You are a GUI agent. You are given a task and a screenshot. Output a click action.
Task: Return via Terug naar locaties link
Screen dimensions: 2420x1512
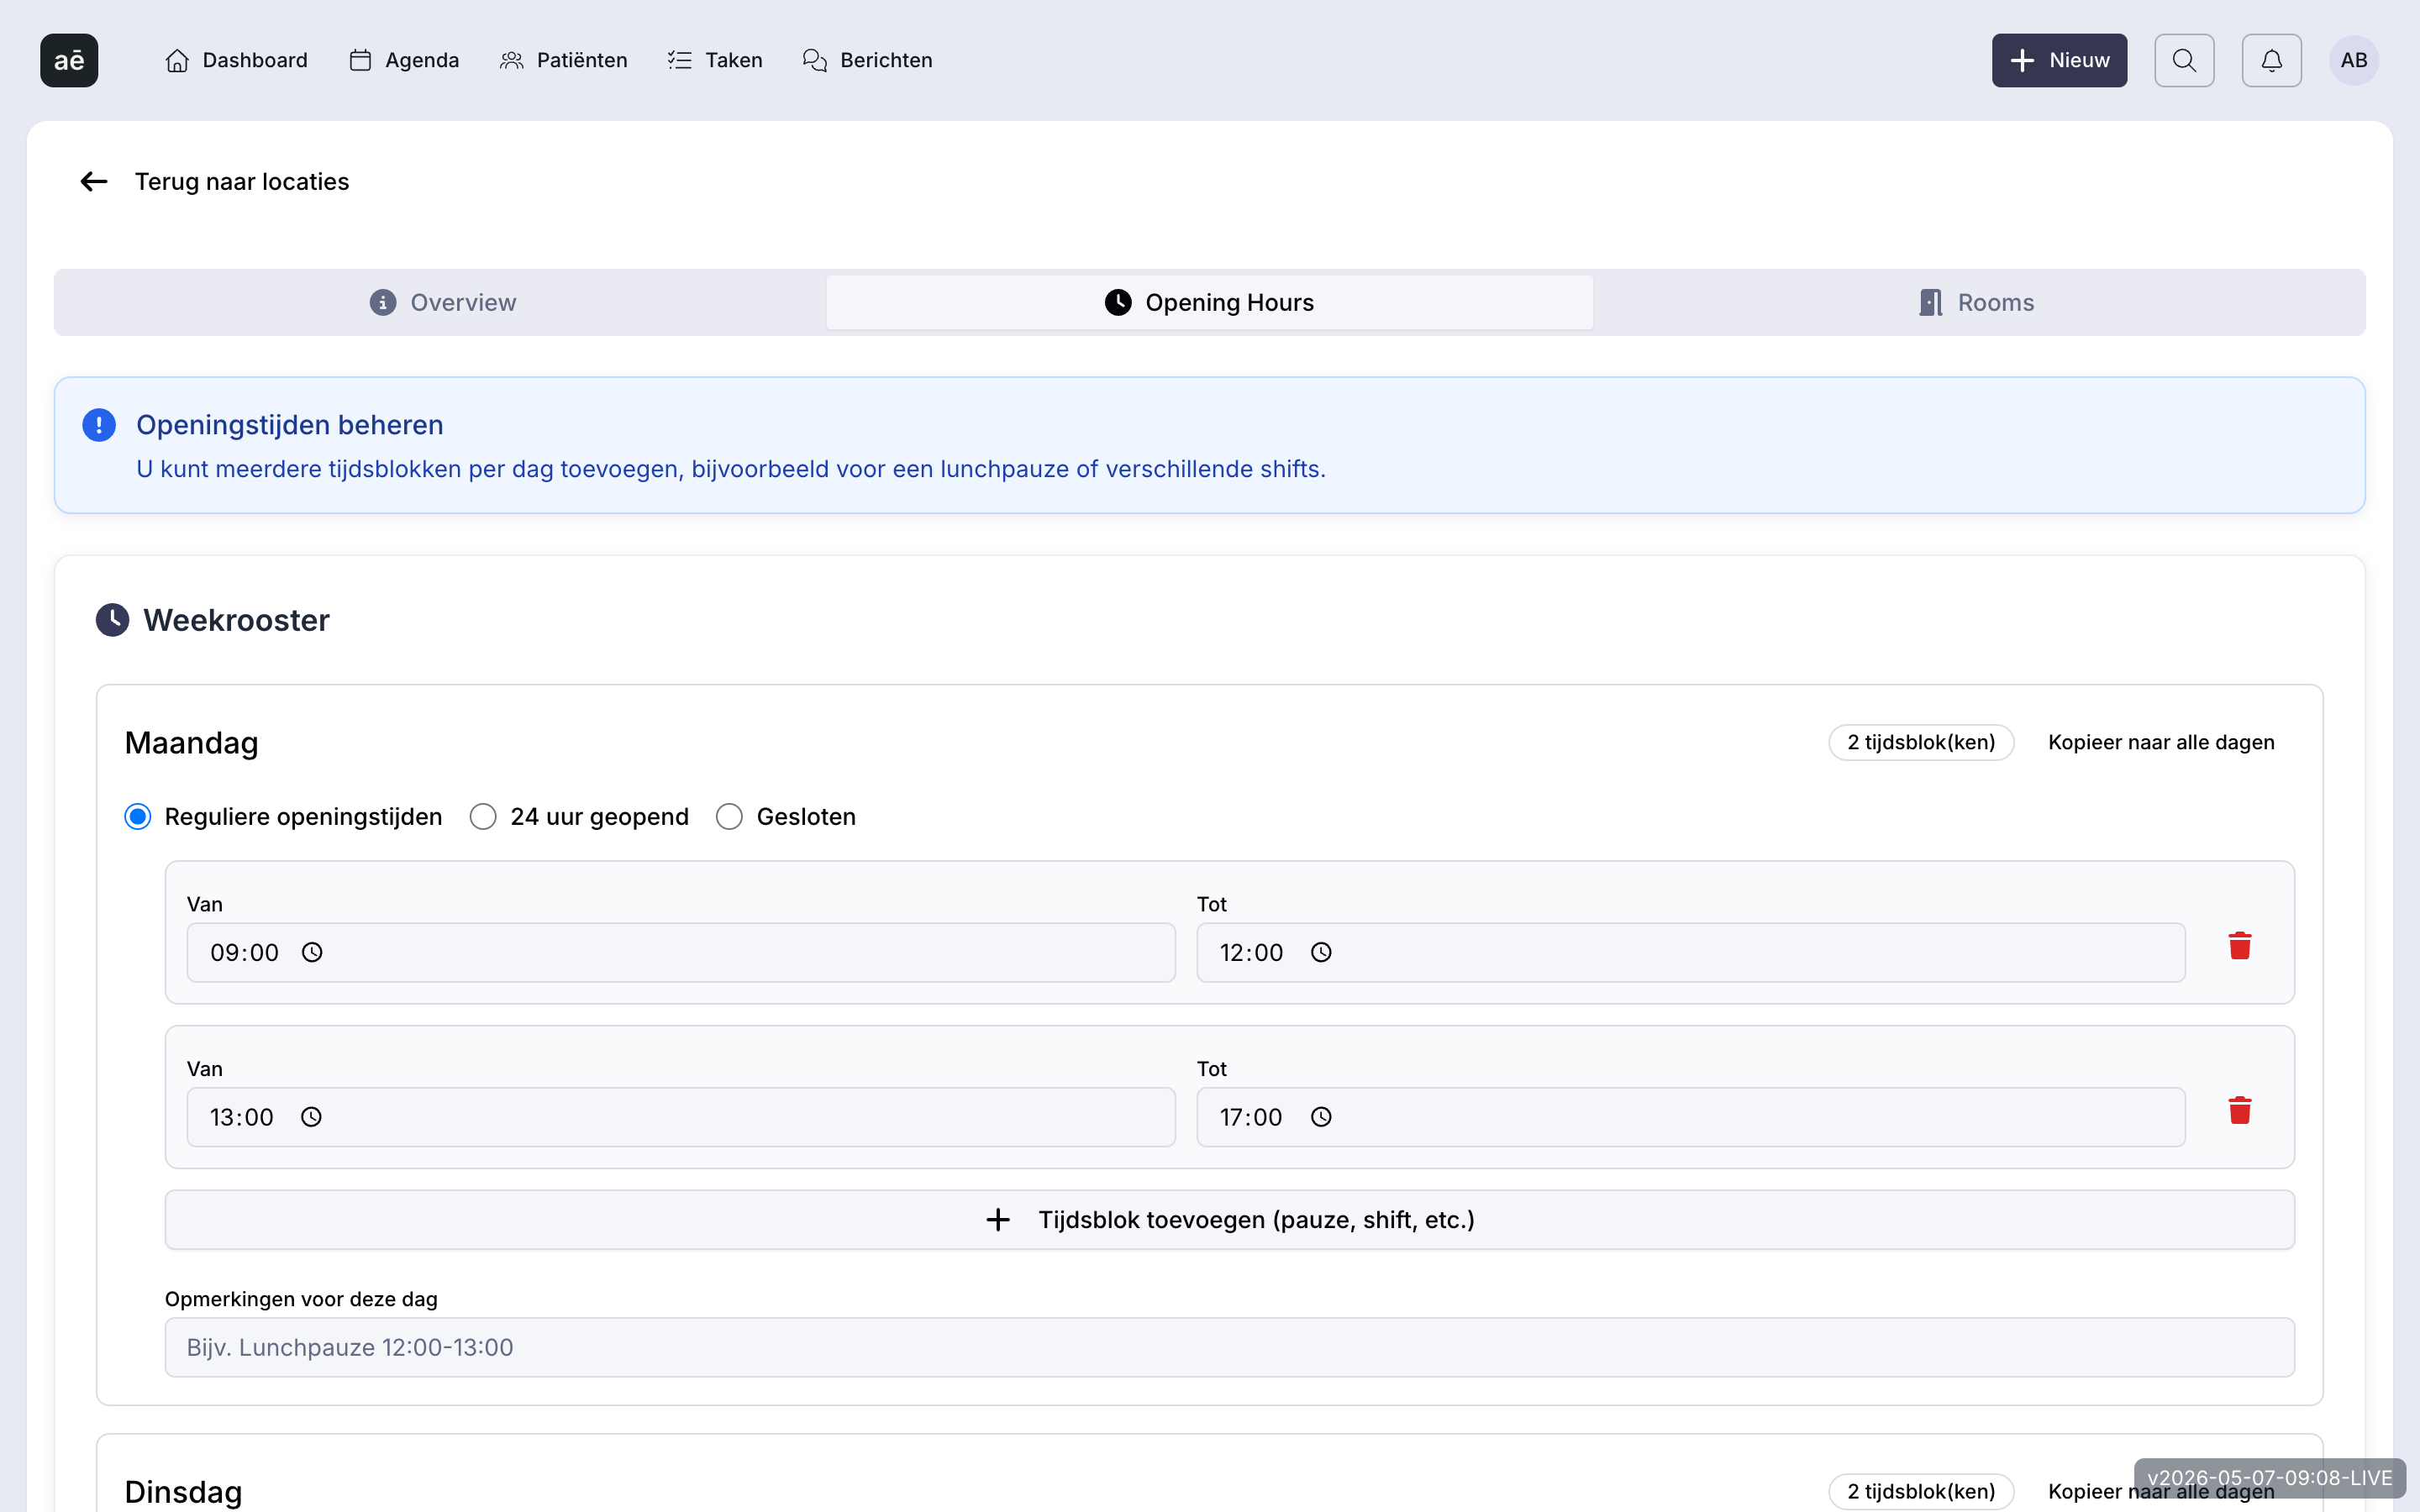point(242,181)
